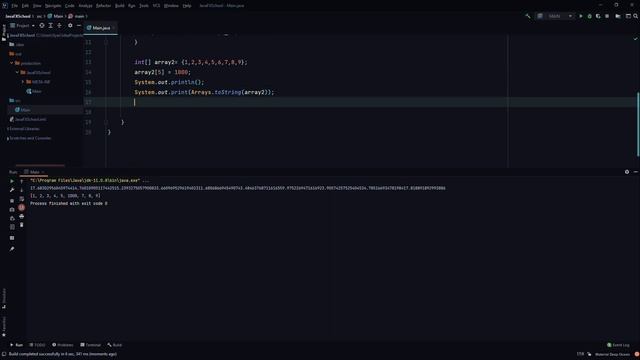Click the Stop icon in the top toolbar
Screen dimensions: 640x360
click(607, 16)
